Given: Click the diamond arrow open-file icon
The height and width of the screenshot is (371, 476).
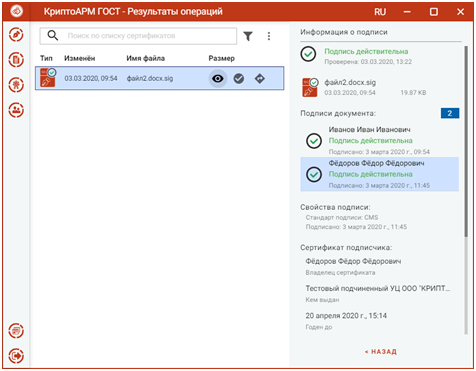Looking at the screenshot, I should pyautogui.click(x=260, y=79).
